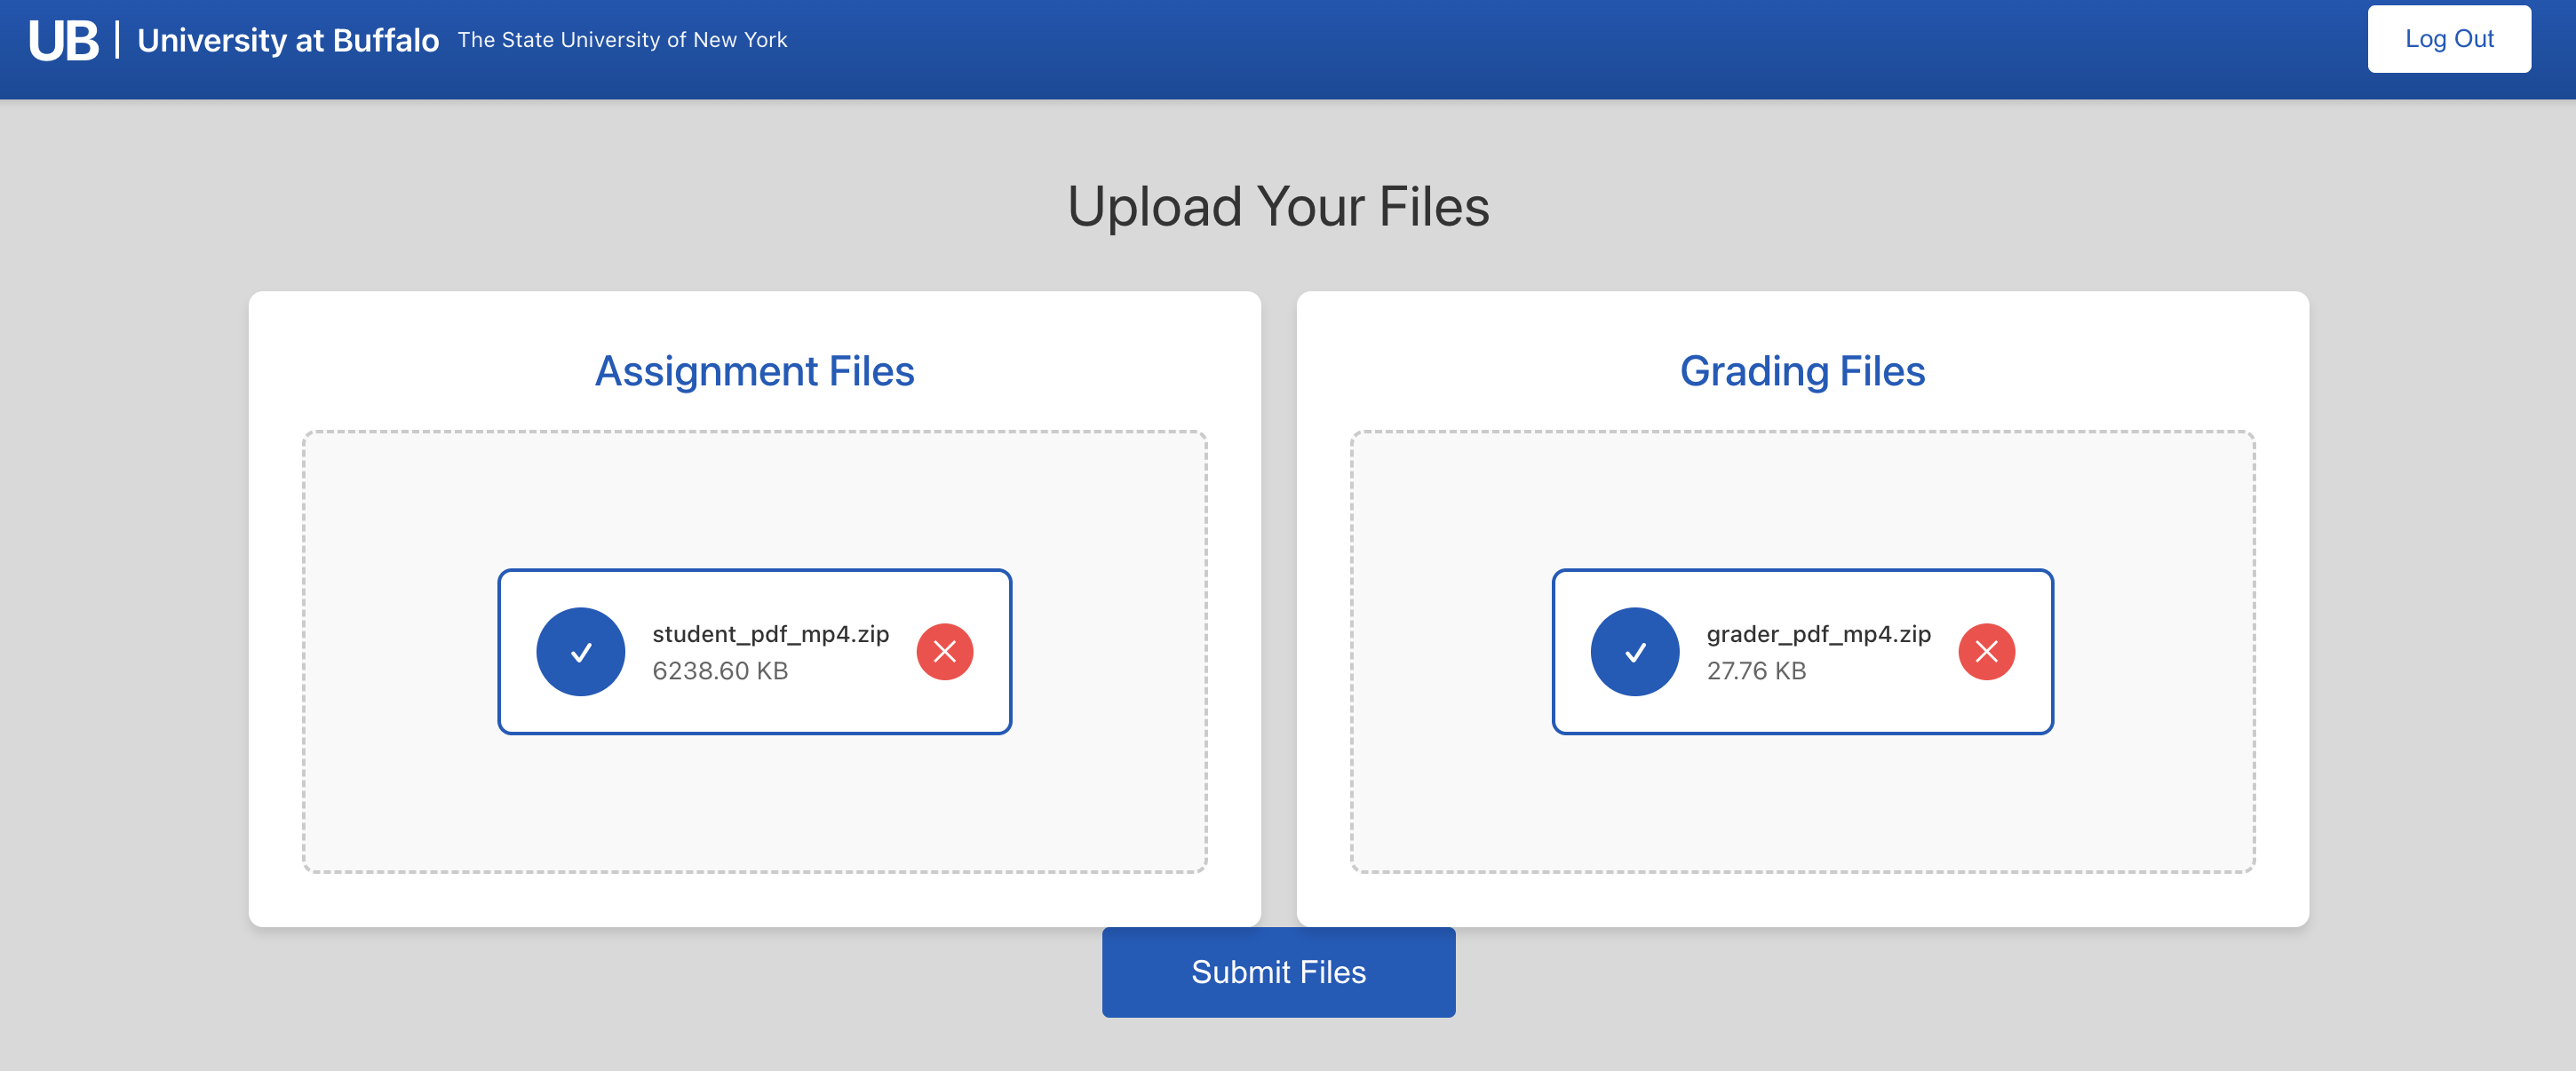Select the student_pdf_mp4.zip file name
The width and height of the screenshot is (2576, 1071).
point(770,634)
